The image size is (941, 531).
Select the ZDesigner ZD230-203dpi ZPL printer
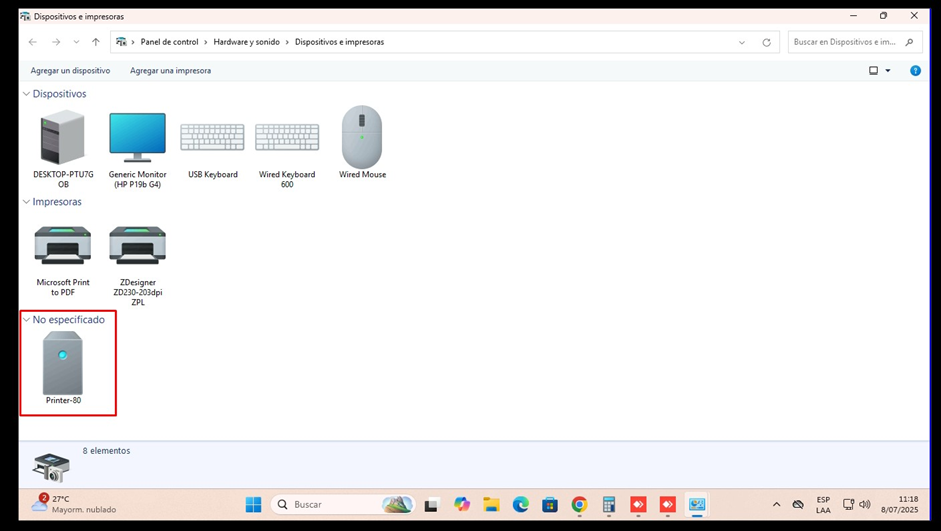click(137, 246)
